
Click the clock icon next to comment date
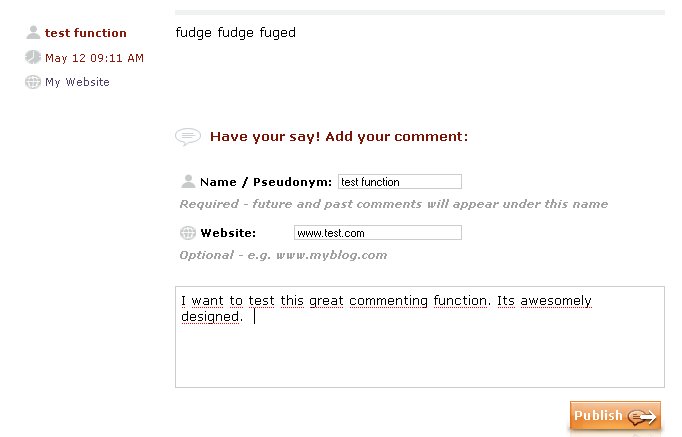33,57
